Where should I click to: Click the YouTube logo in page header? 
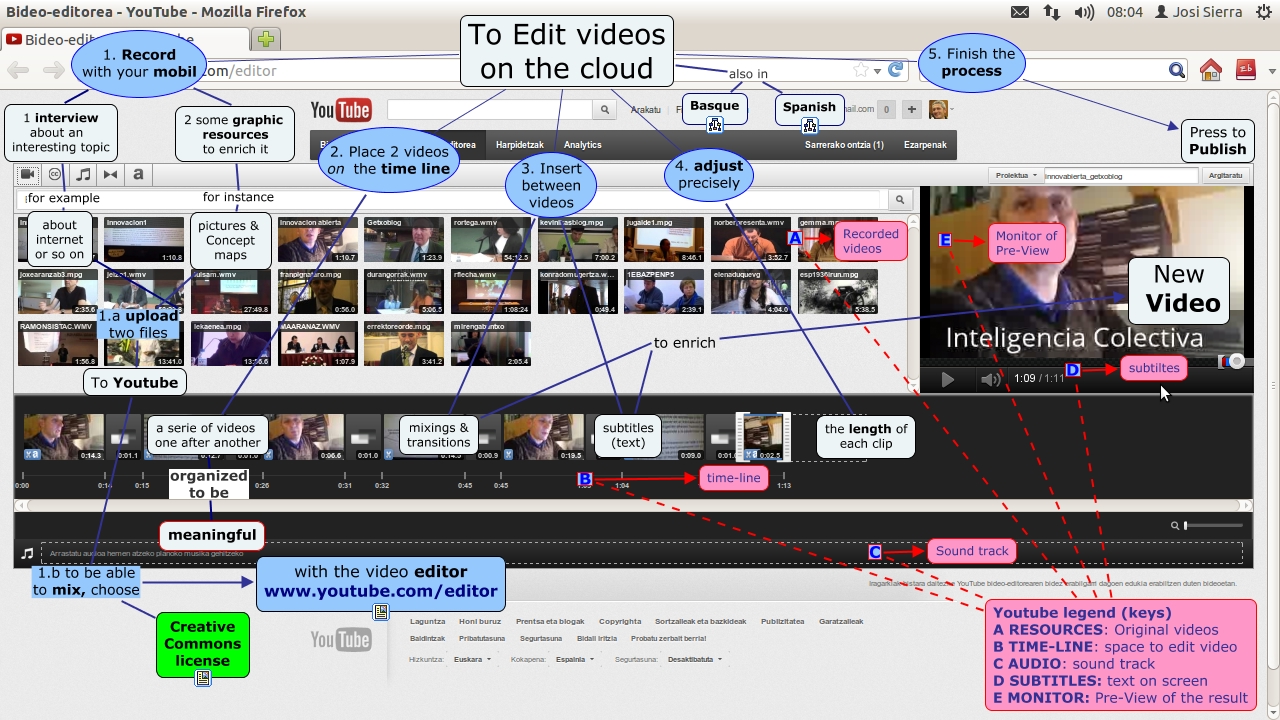341,110
